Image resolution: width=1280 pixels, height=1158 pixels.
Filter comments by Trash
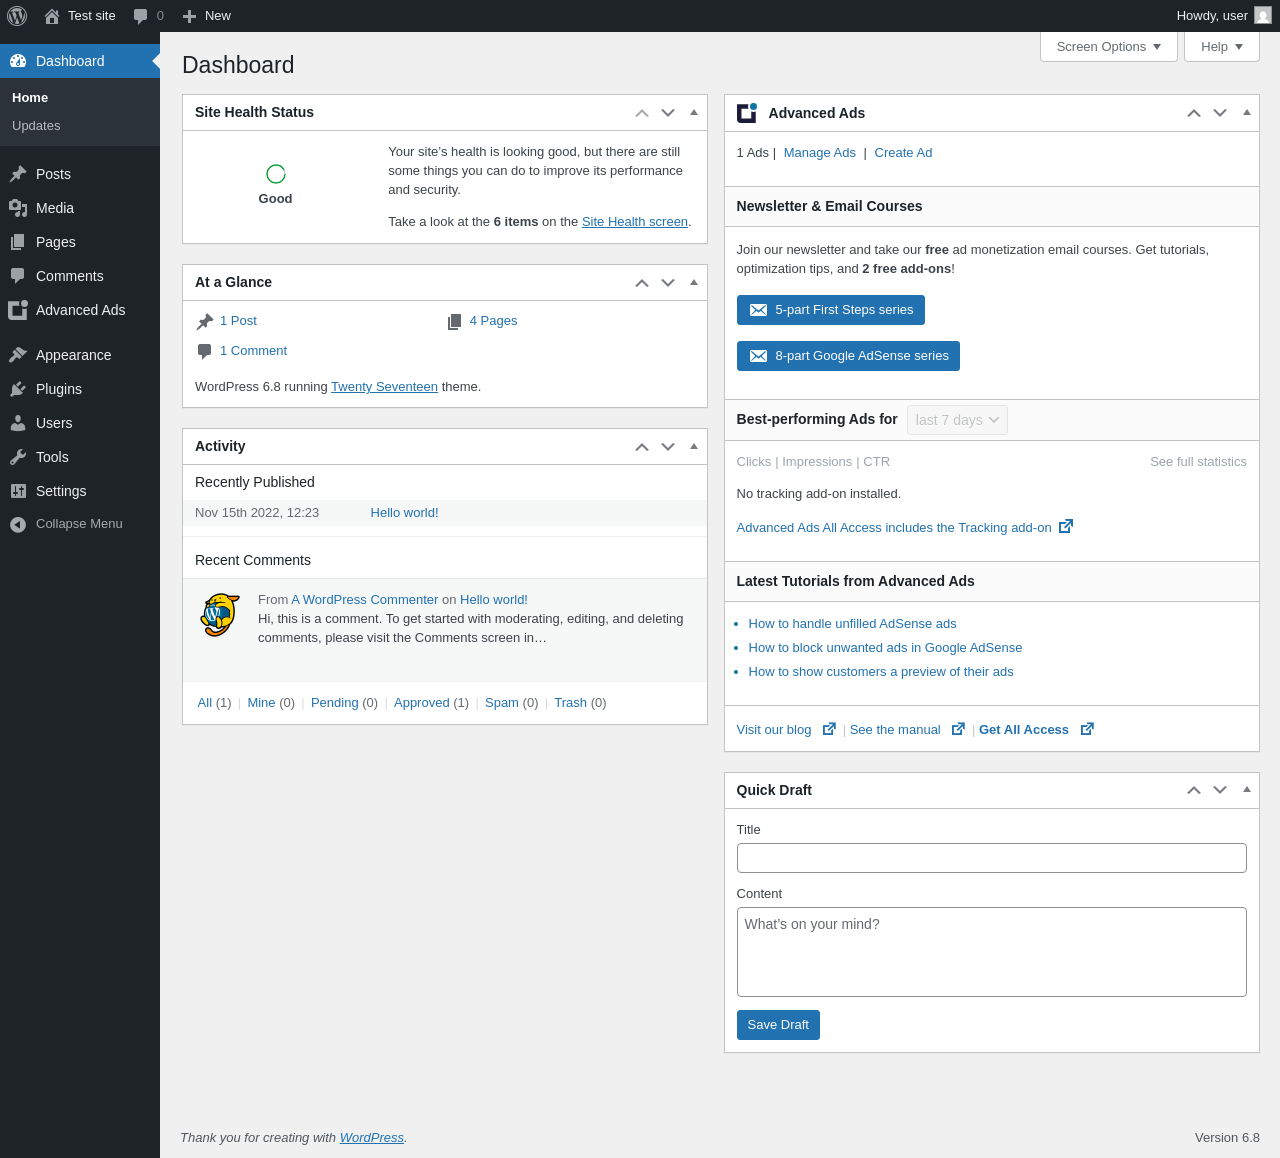coord(570,703)
